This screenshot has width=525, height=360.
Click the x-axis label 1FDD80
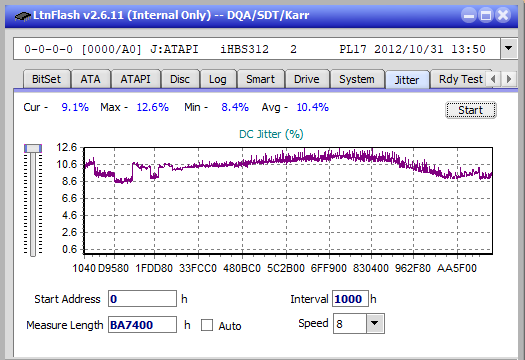154,268
